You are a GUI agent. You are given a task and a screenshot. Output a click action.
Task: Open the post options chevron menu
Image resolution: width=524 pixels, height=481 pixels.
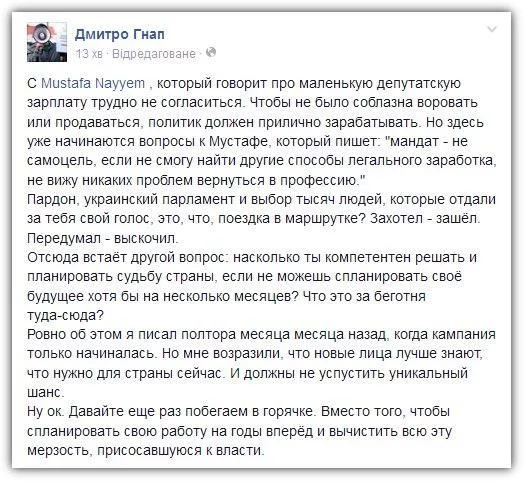pyautogui.click(x=492, y=29)
